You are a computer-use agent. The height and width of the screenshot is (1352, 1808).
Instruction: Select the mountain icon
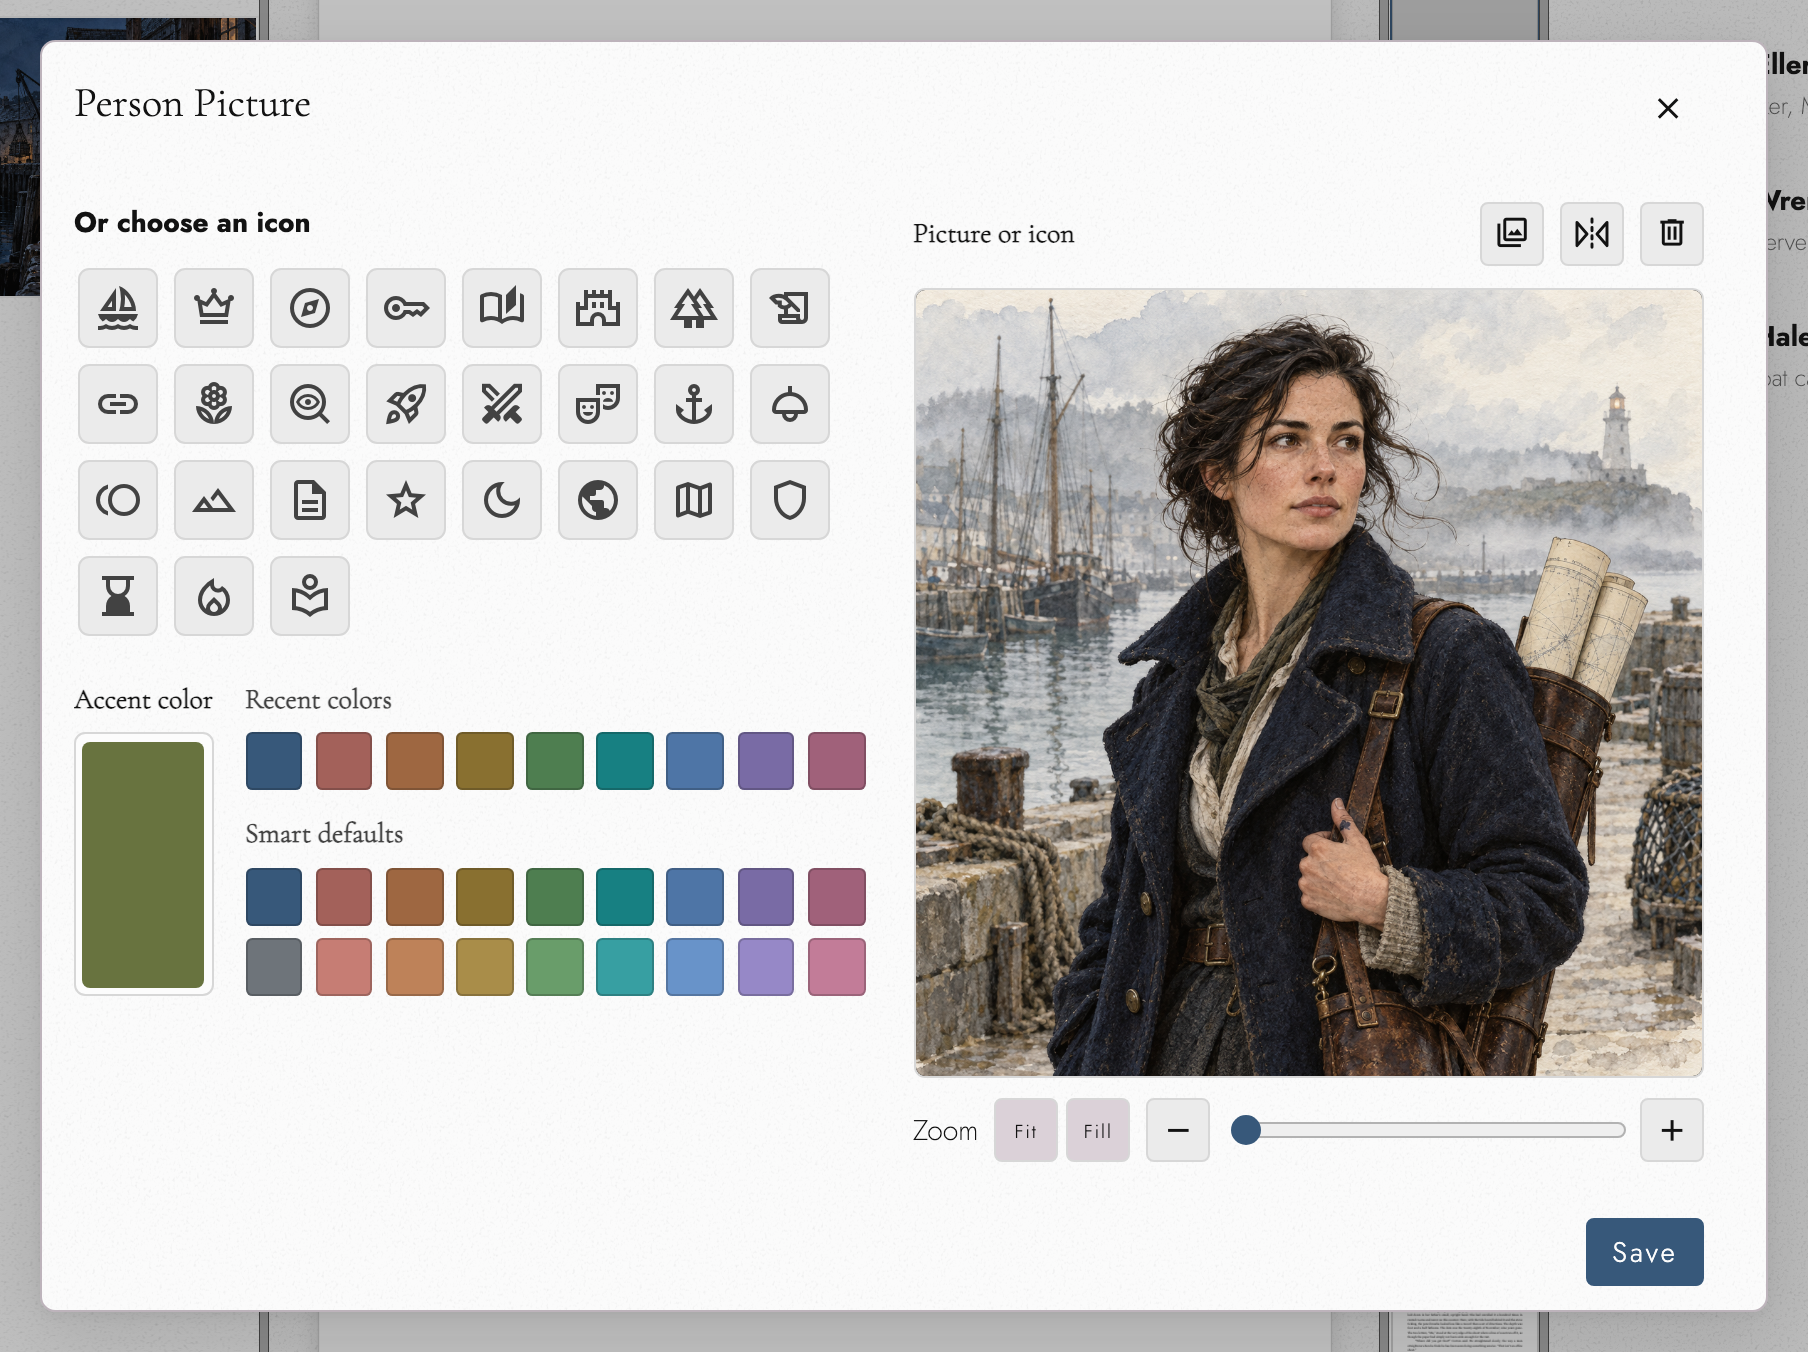pos(214,500)
